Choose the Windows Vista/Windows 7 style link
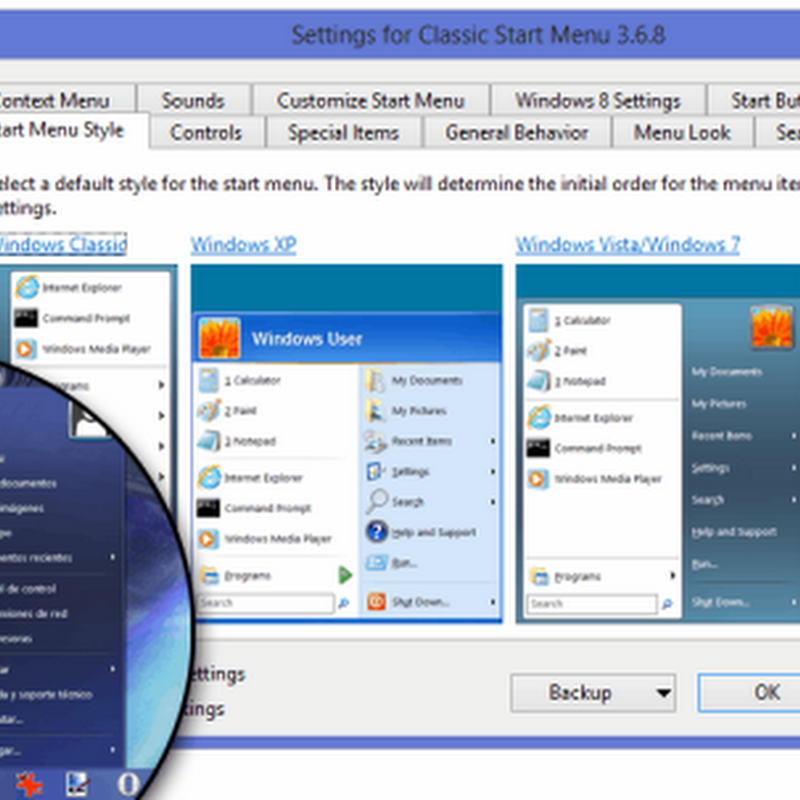The height and width of the screenshot is (800, 800). coord(628,245)
